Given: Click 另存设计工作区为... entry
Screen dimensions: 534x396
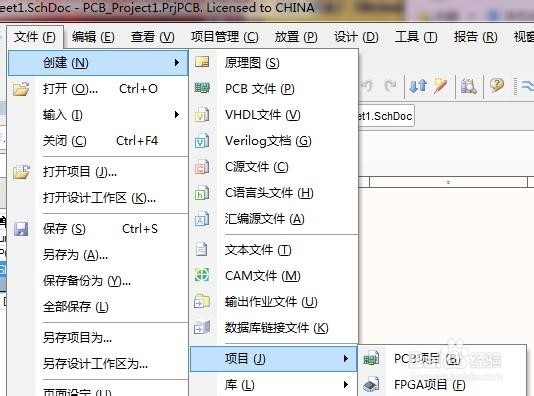Looking at the screenshot, I should [x=98, y=364].
